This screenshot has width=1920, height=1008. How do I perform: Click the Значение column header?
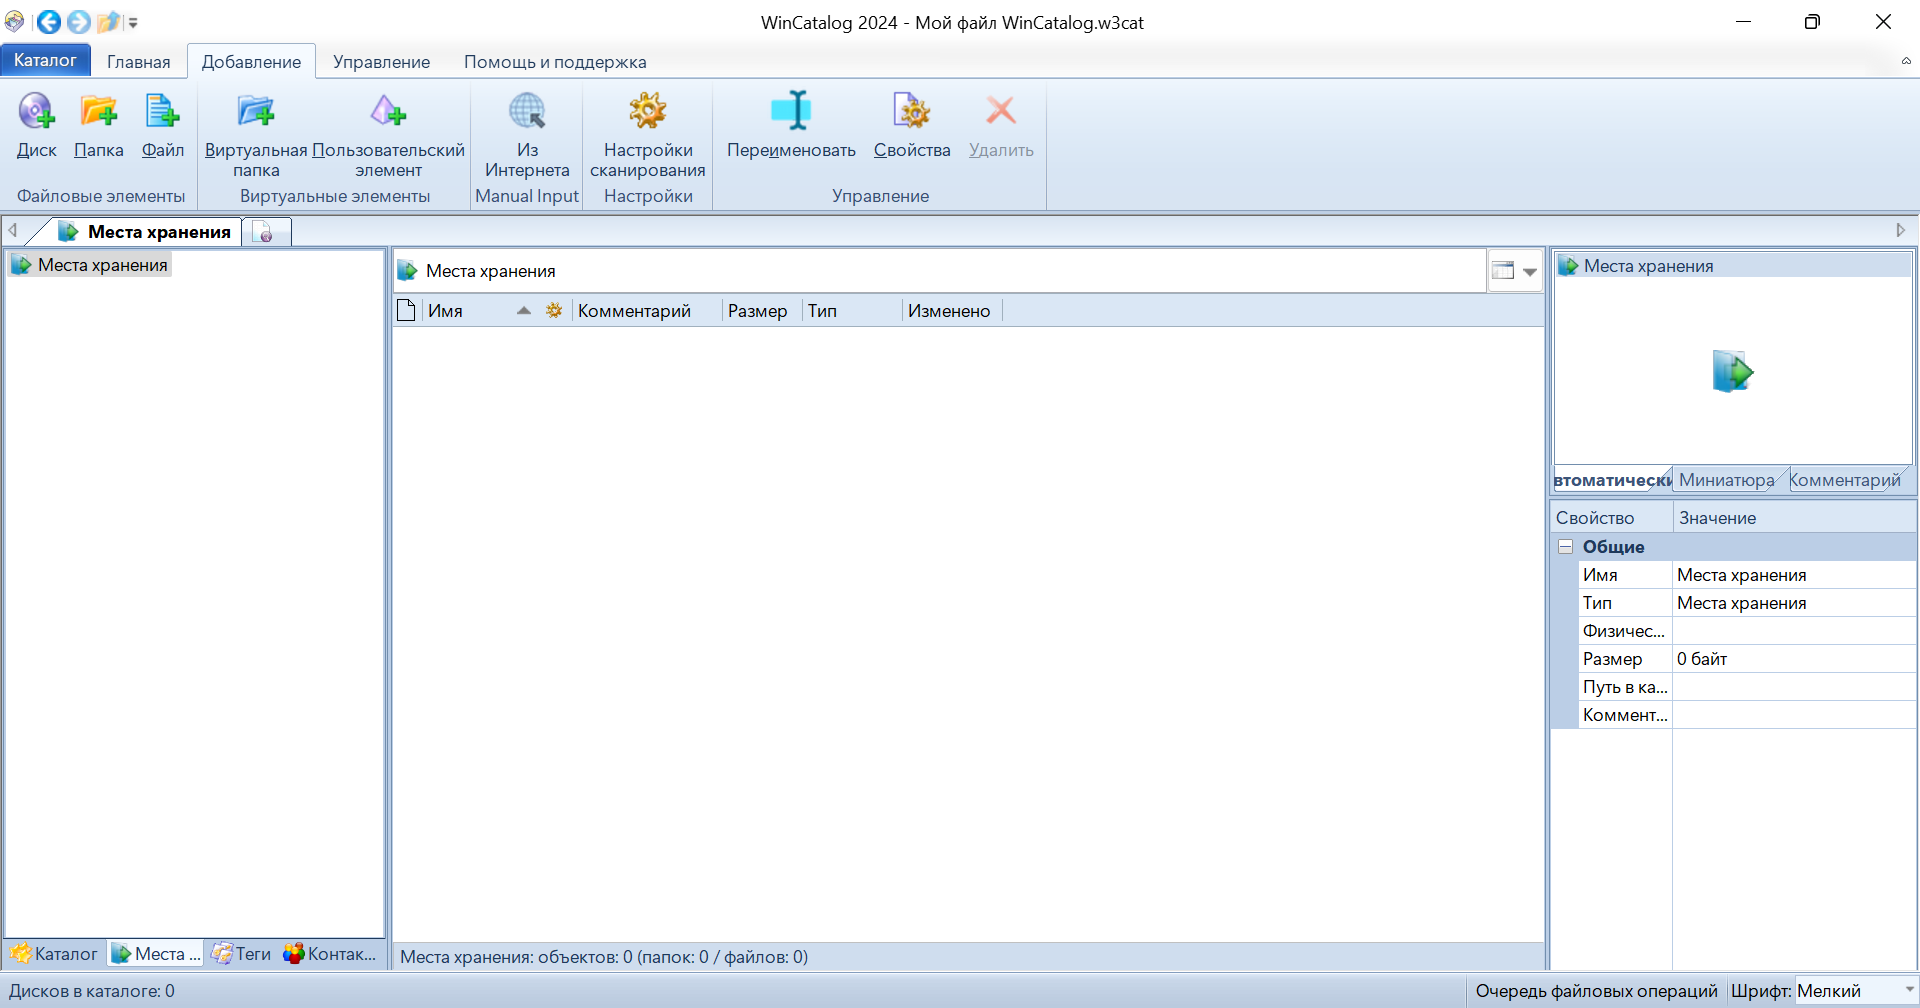[x=1795, y=518]
